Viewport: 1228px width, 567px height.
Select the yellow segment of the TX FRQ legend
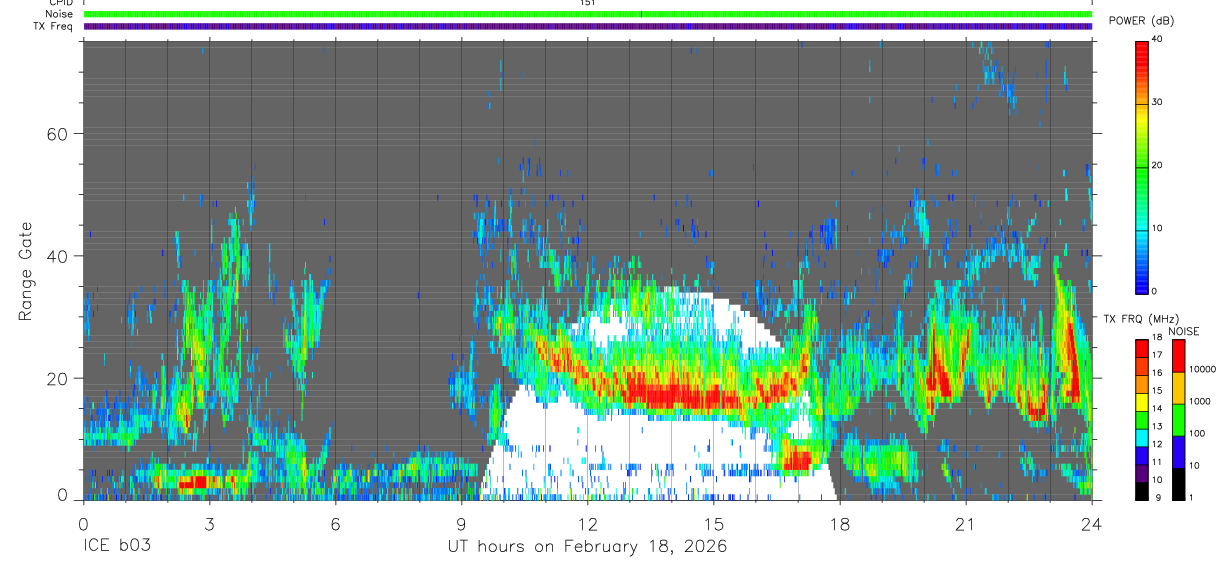(1142, 402)
